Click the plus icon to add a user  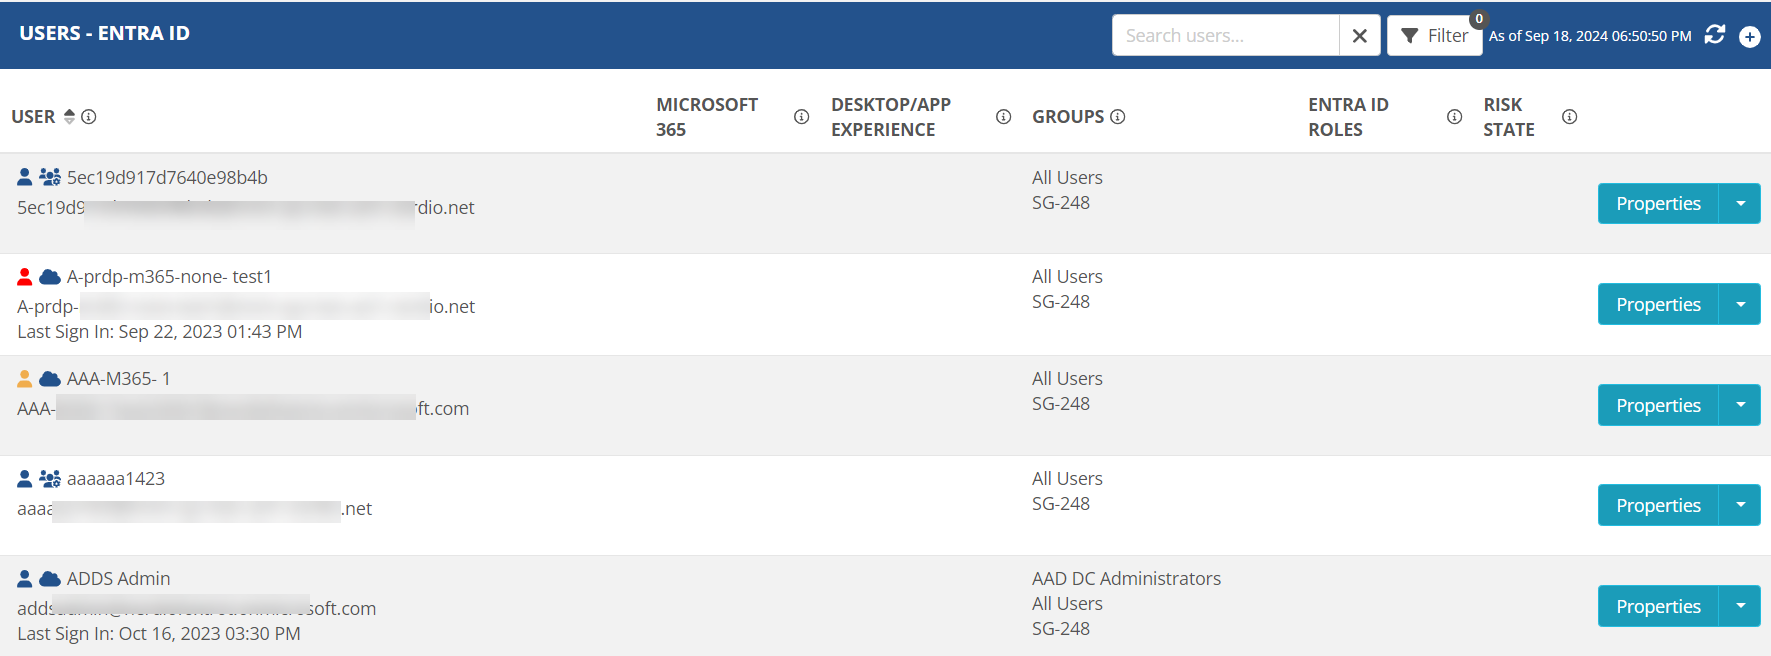point(1749,37)
